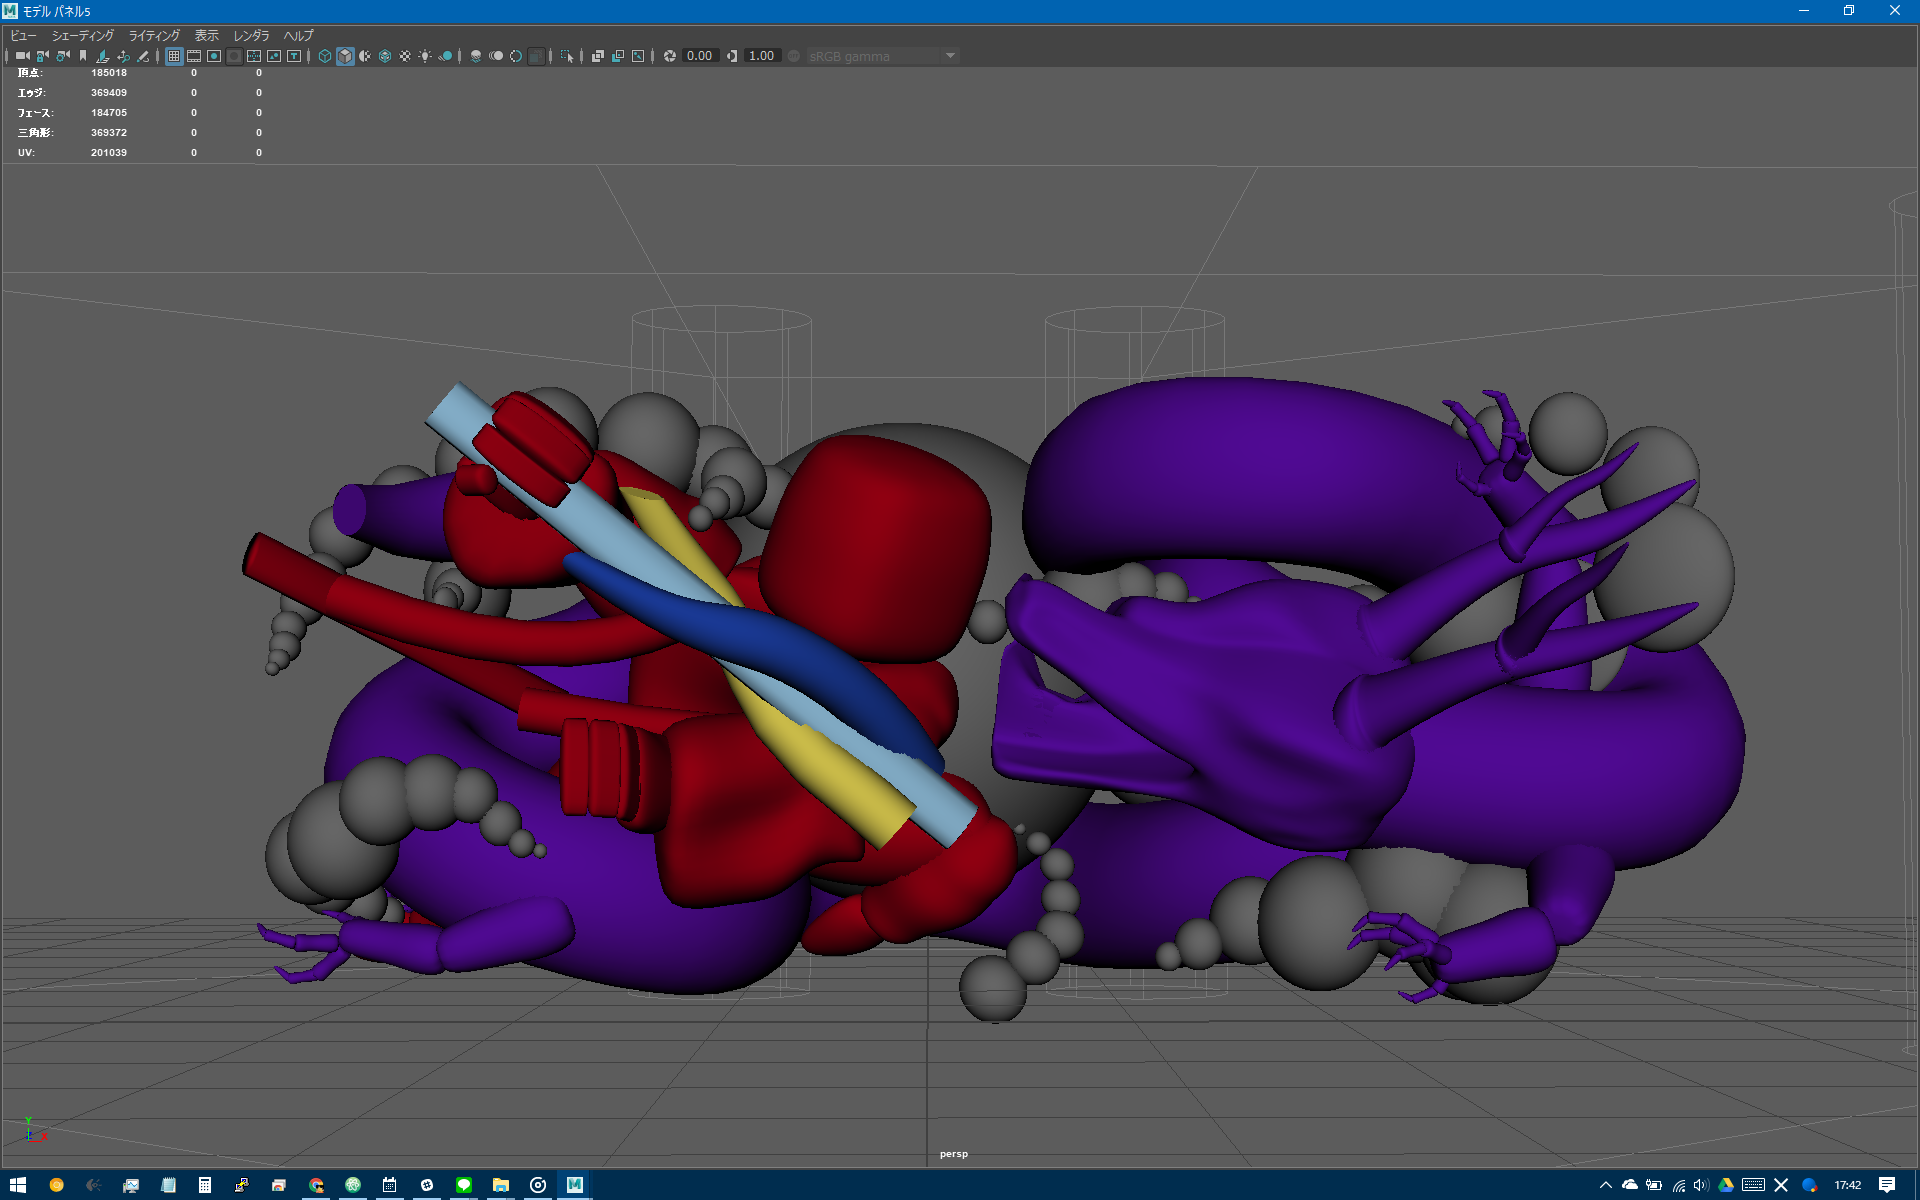Image resolution: width=1920 pixels, height=1200 pixels.
Task: Open the Windows Start button
Action: pyautogui.click(x=18, y=1185)
